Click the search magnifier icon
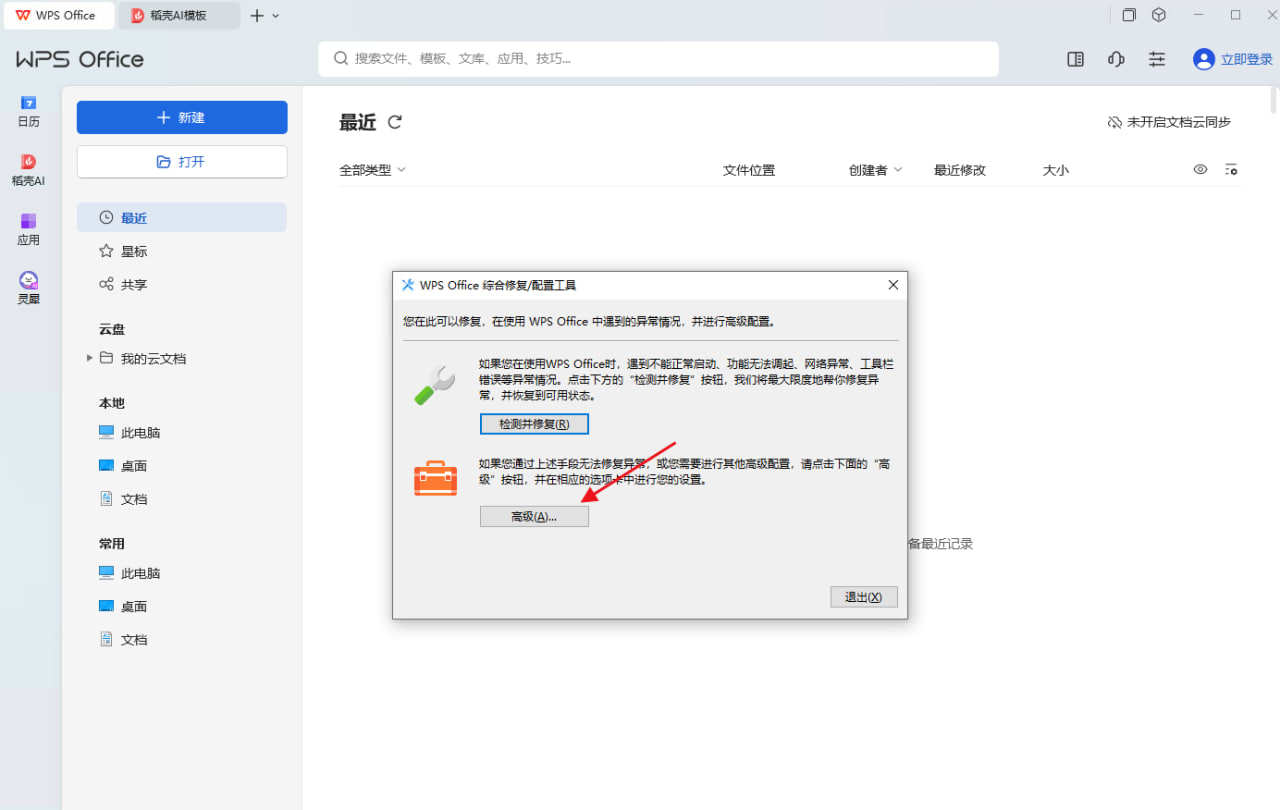 (341, 59)
